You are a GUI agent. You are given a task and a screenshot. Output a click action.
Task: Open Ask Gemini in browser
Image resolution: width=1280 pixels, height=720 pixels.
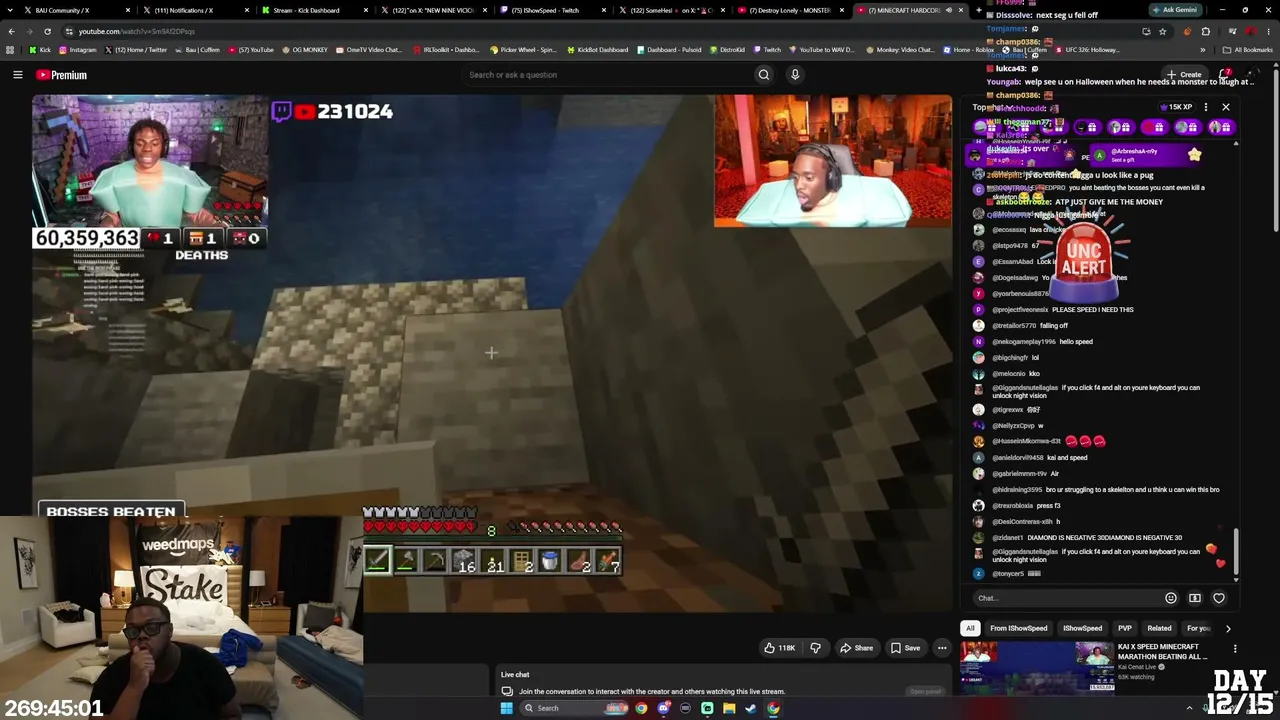[1174, 10]
